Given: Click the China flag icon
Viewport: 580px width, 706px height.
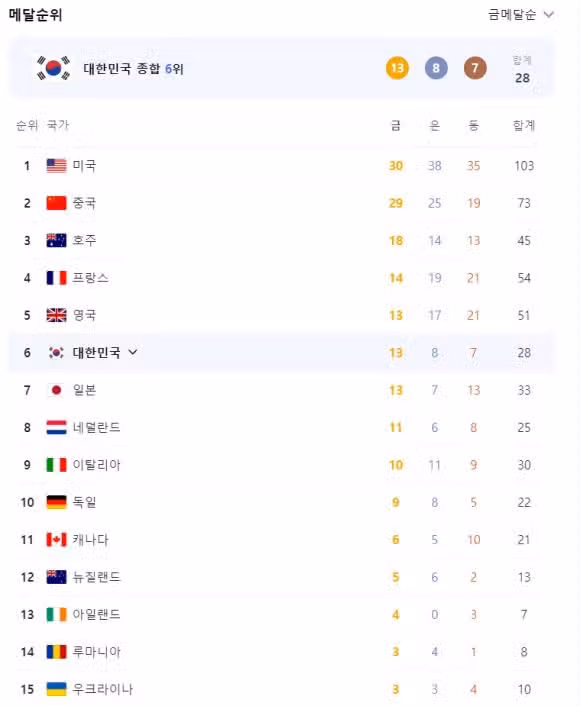Looking at the screenshot, I should (x=56, y=203).
